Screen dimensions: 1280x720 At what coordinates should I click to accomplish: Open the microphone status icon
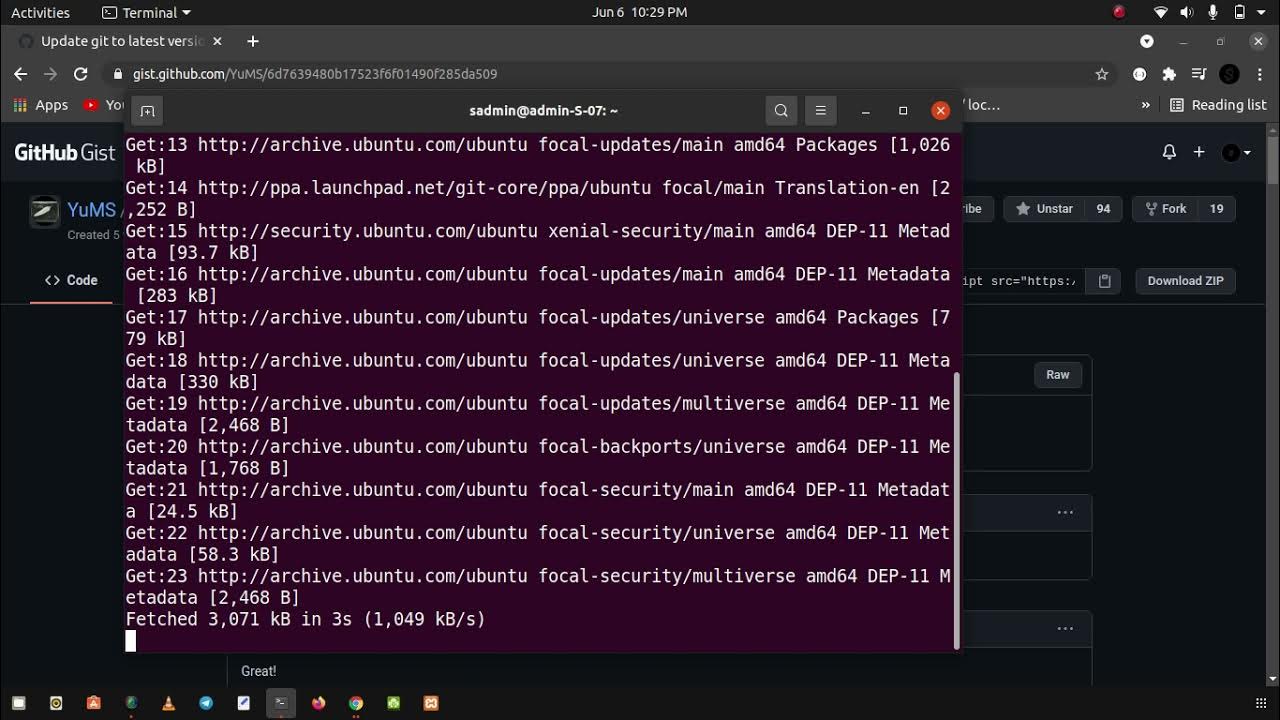pyautogui.click(x=1213, y=12)
